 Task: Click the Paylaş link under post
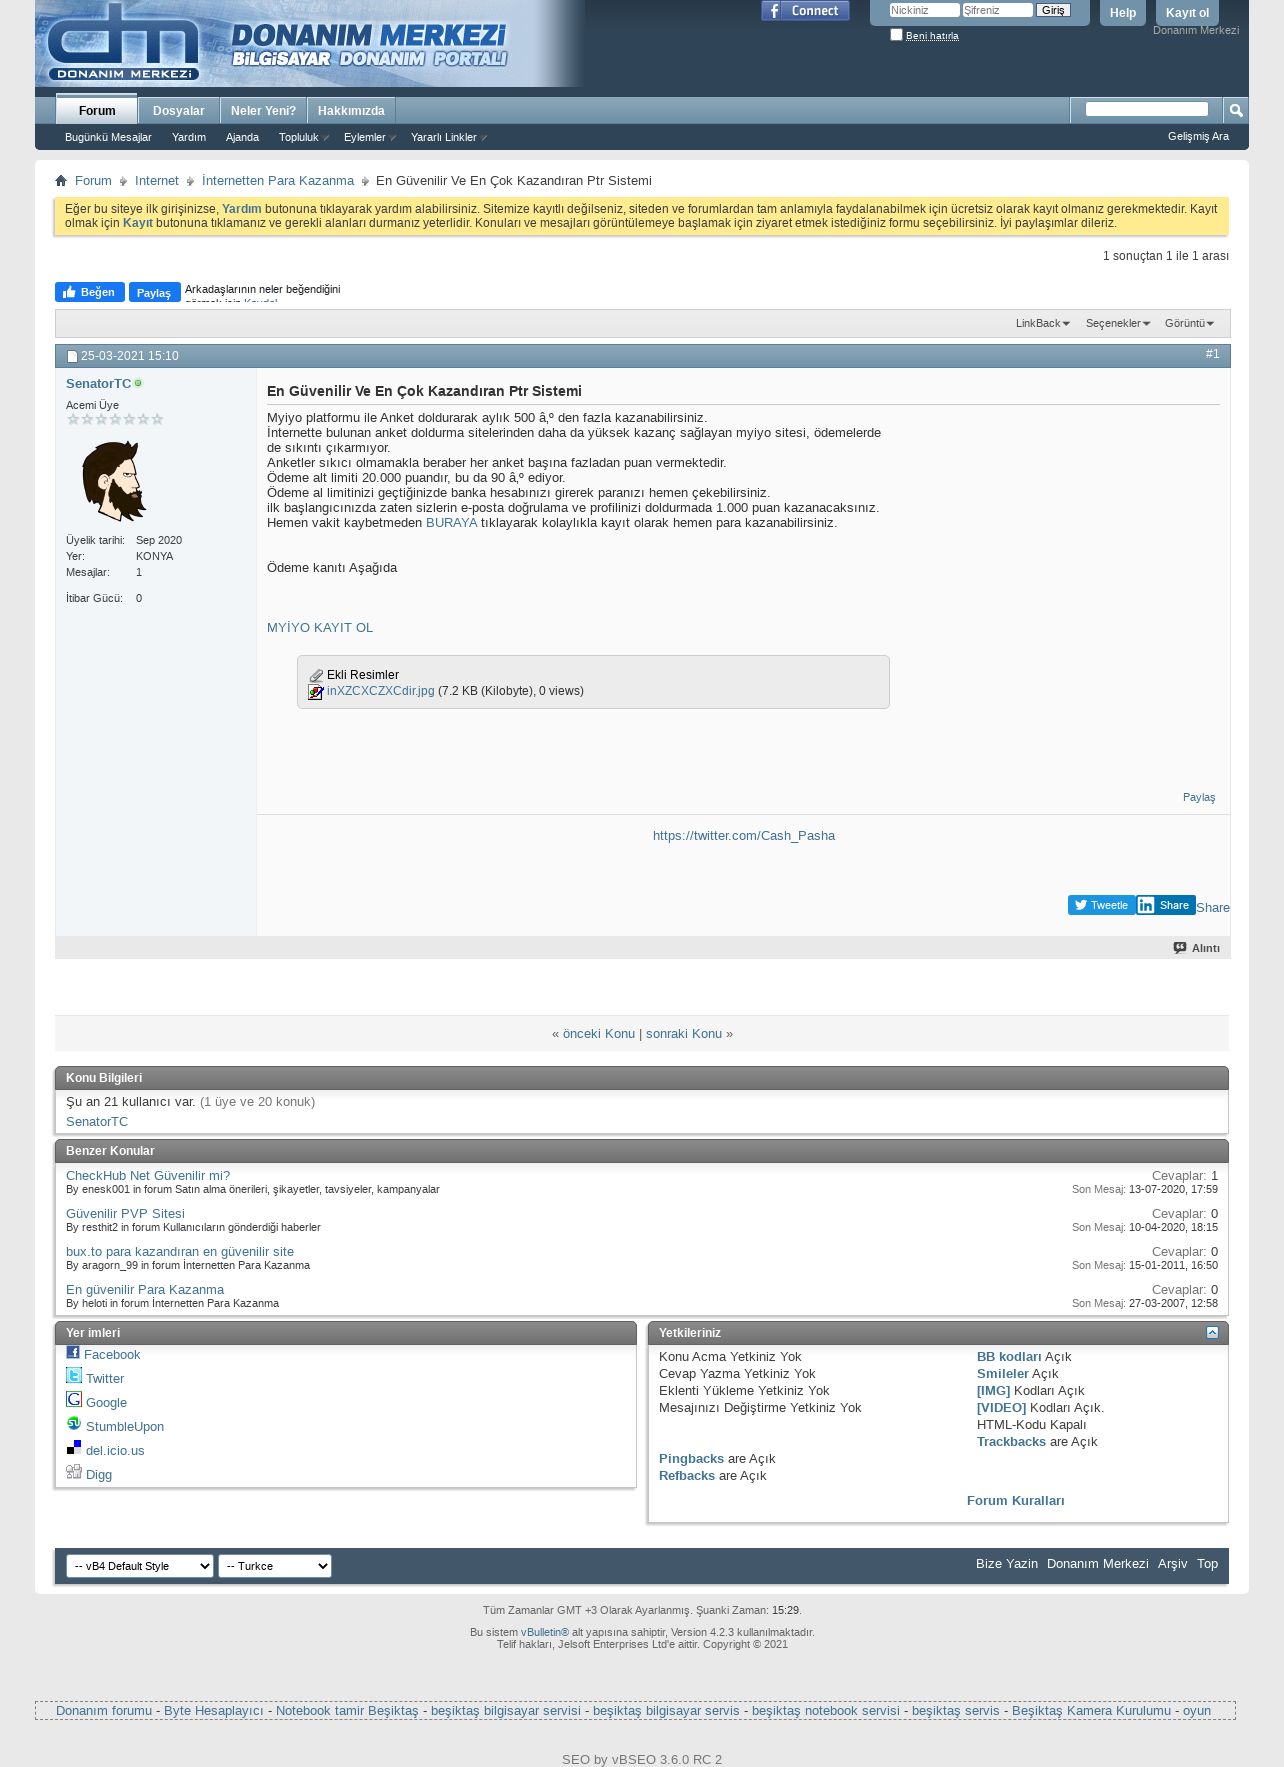(x=1199, y=797)
